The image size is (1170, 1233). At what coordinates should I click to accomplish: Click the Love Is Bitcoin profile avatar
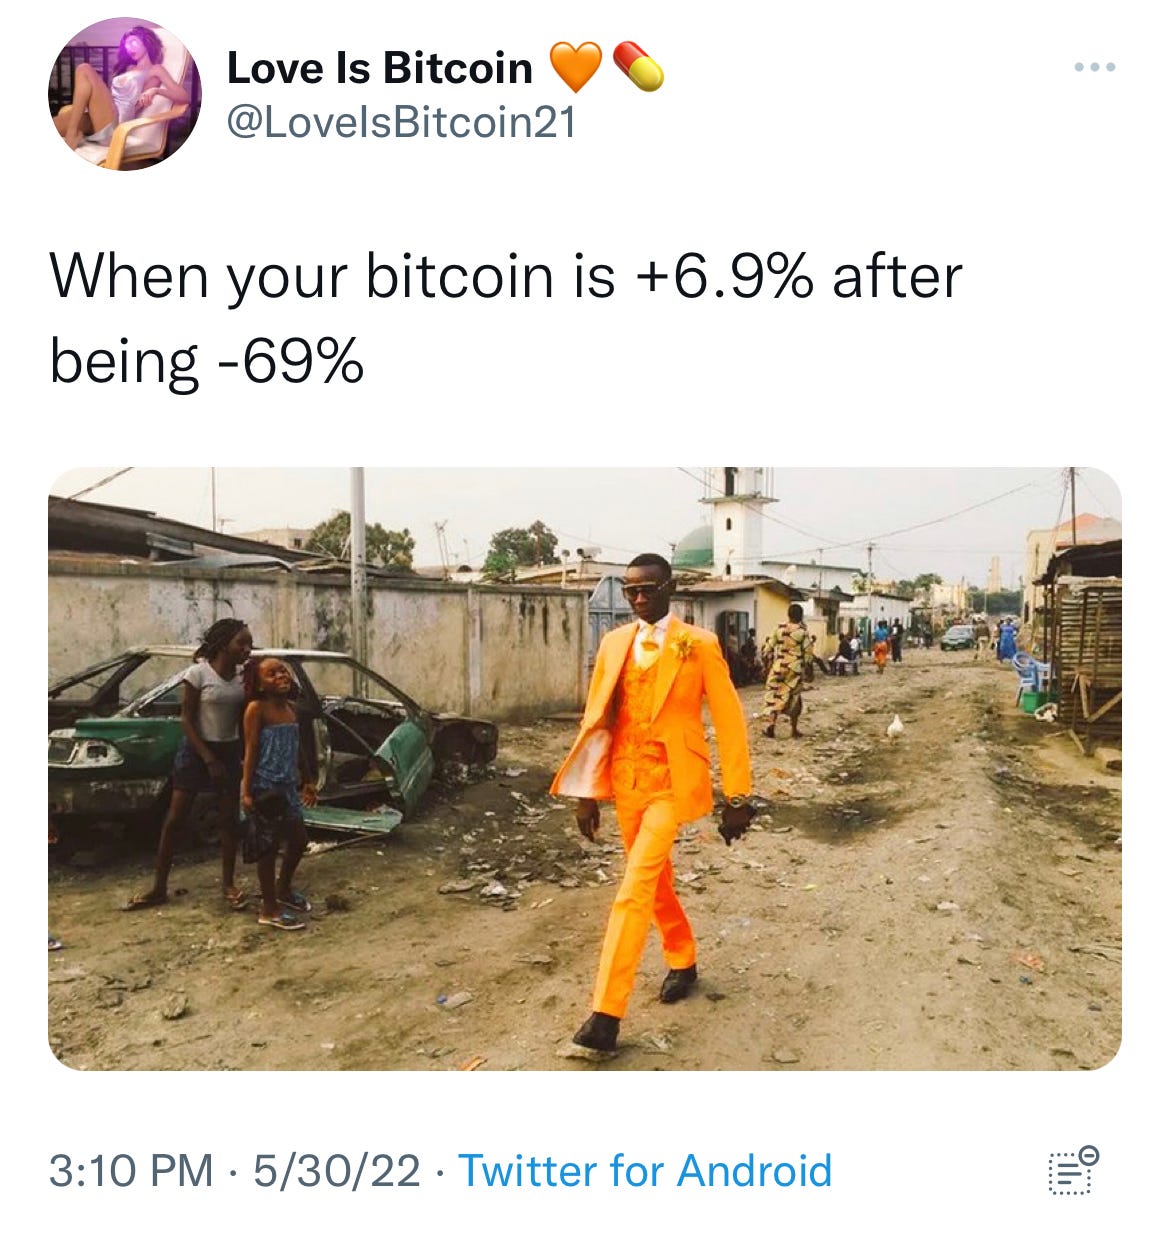[x=125, y=93]
